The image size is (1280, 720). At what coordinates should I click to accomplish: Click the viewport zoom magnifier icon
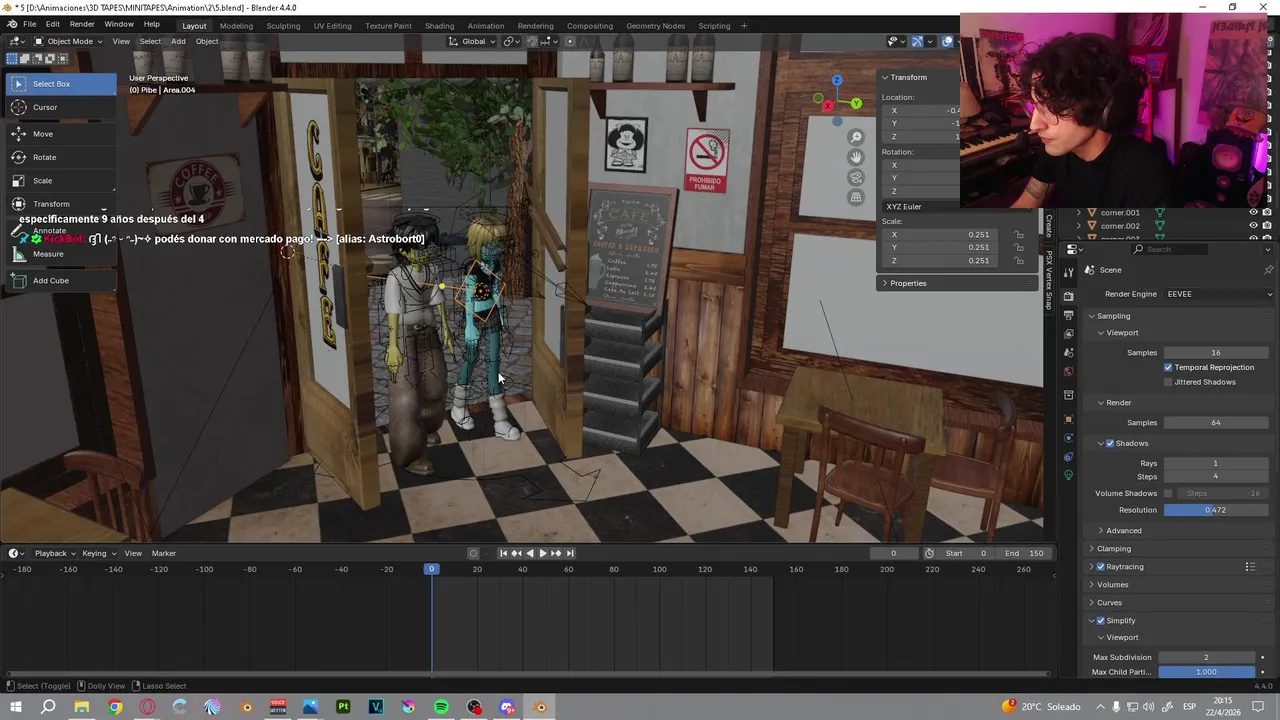pyautogui.click(x=856, y=137)
